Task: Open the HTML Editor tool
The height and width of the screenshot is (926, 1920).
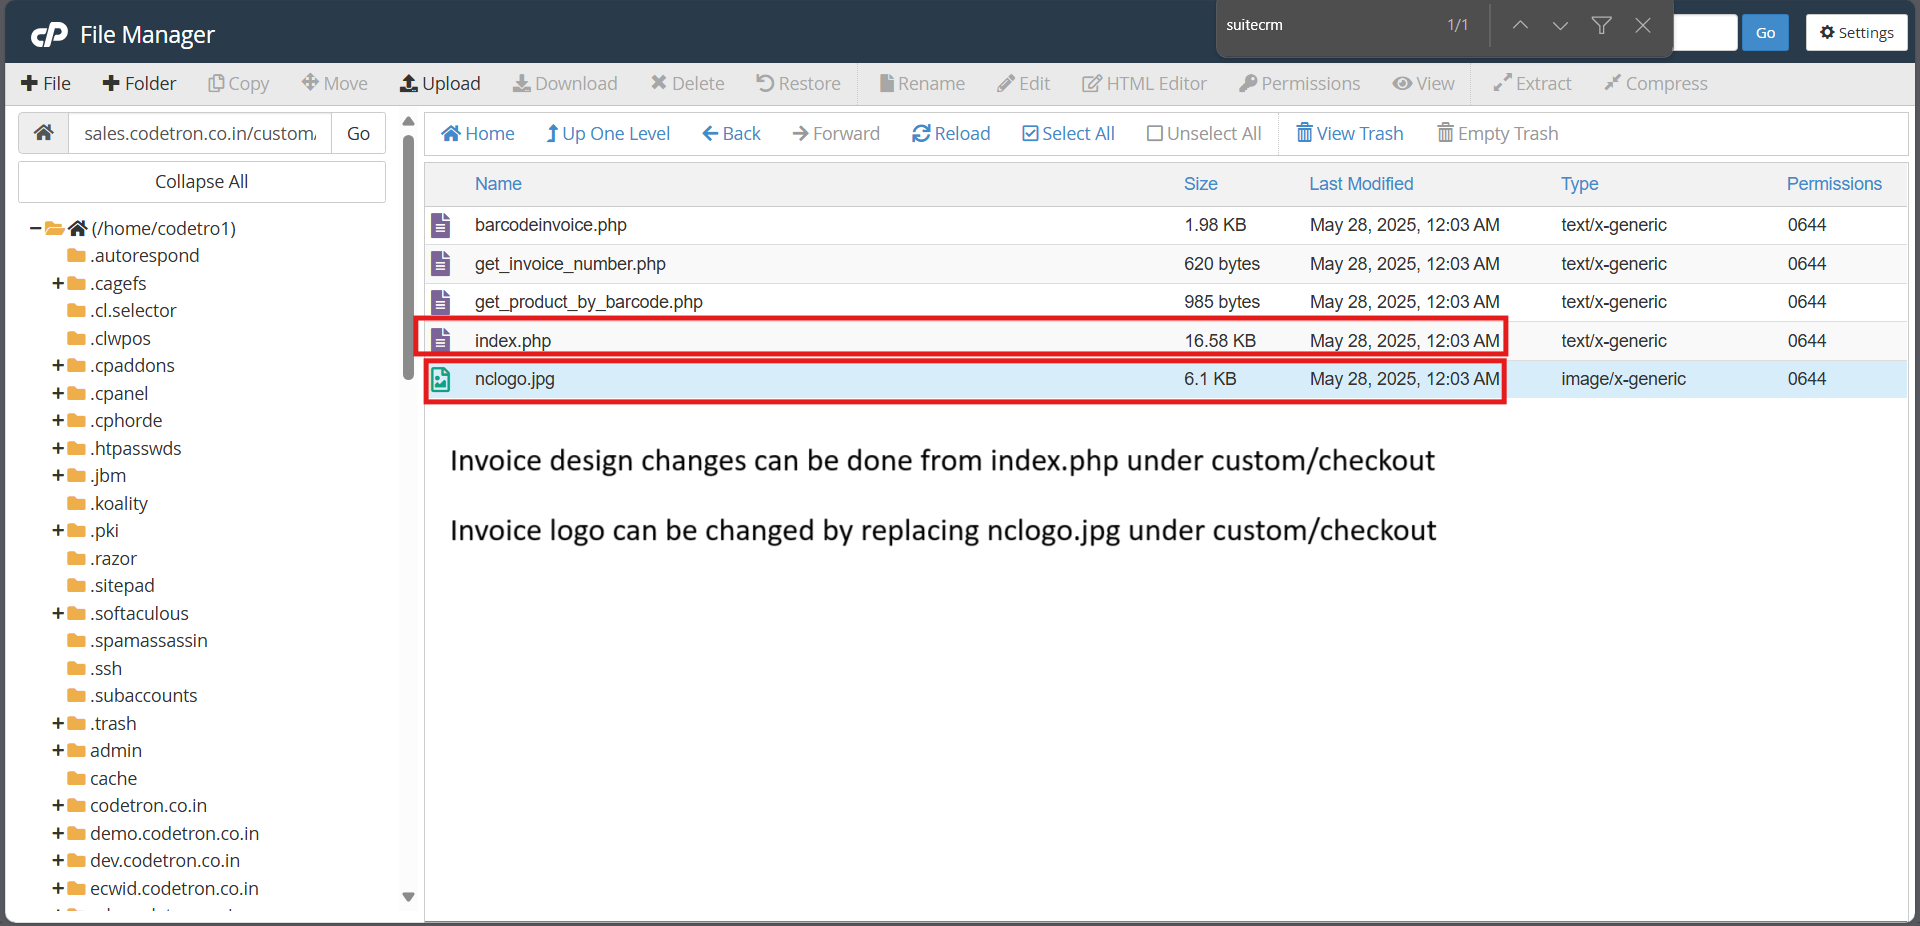Action: click(x=1144, y=84)
